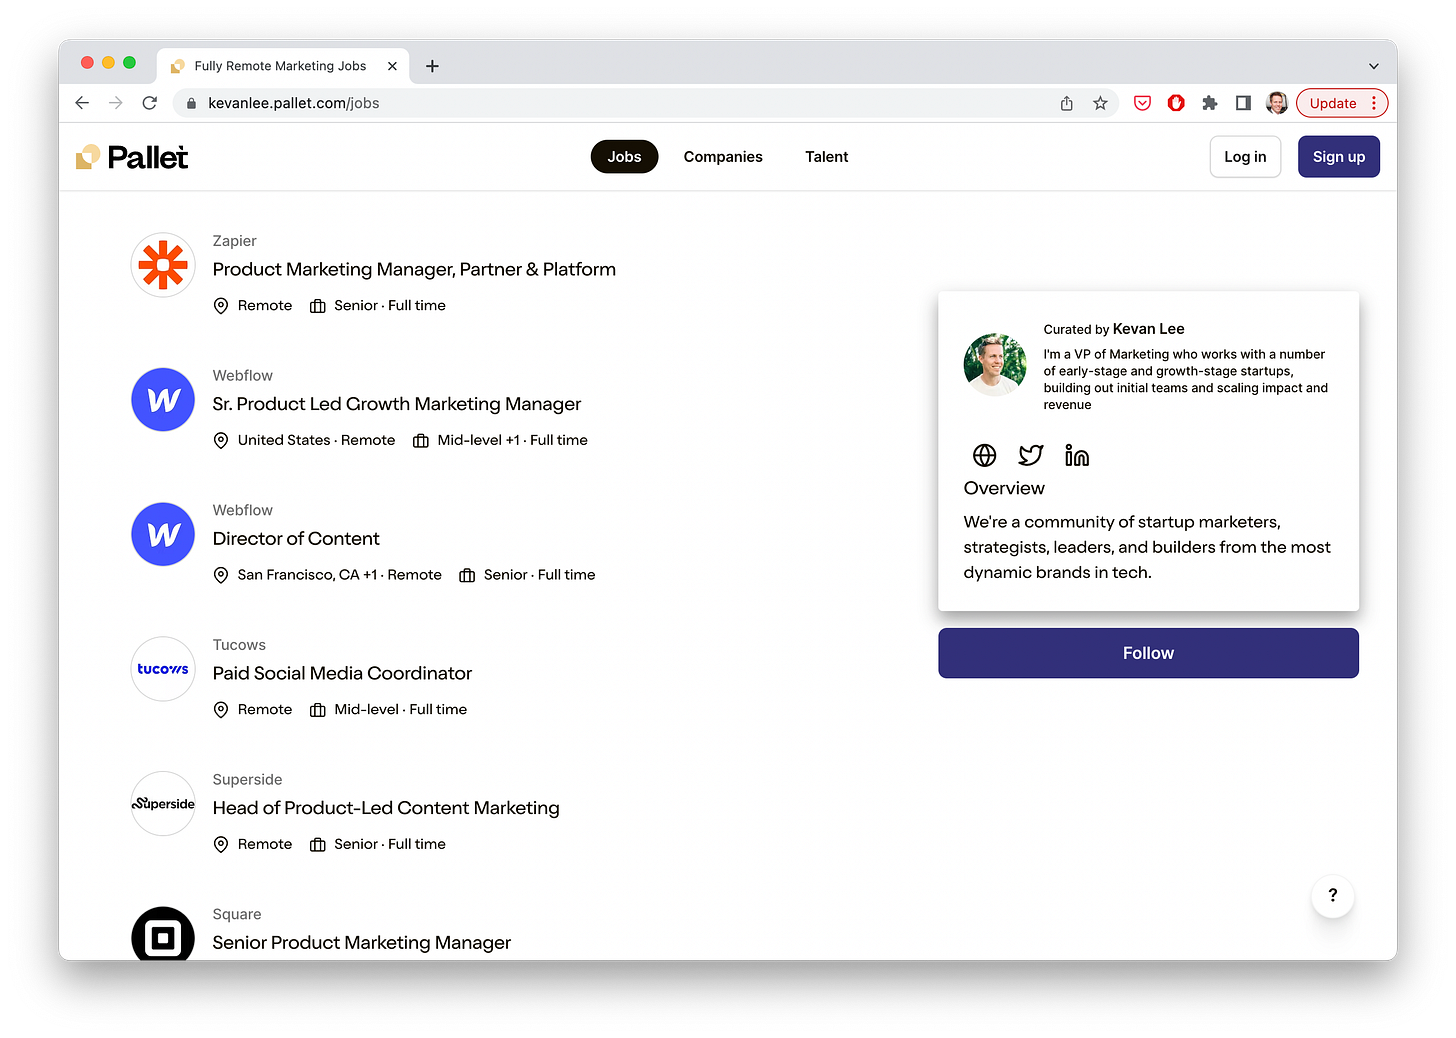This screenshot has height=1038, width=1456.
Task: Close the Fully Remote Marketing Jobs tab
Action: click(392, 66)
